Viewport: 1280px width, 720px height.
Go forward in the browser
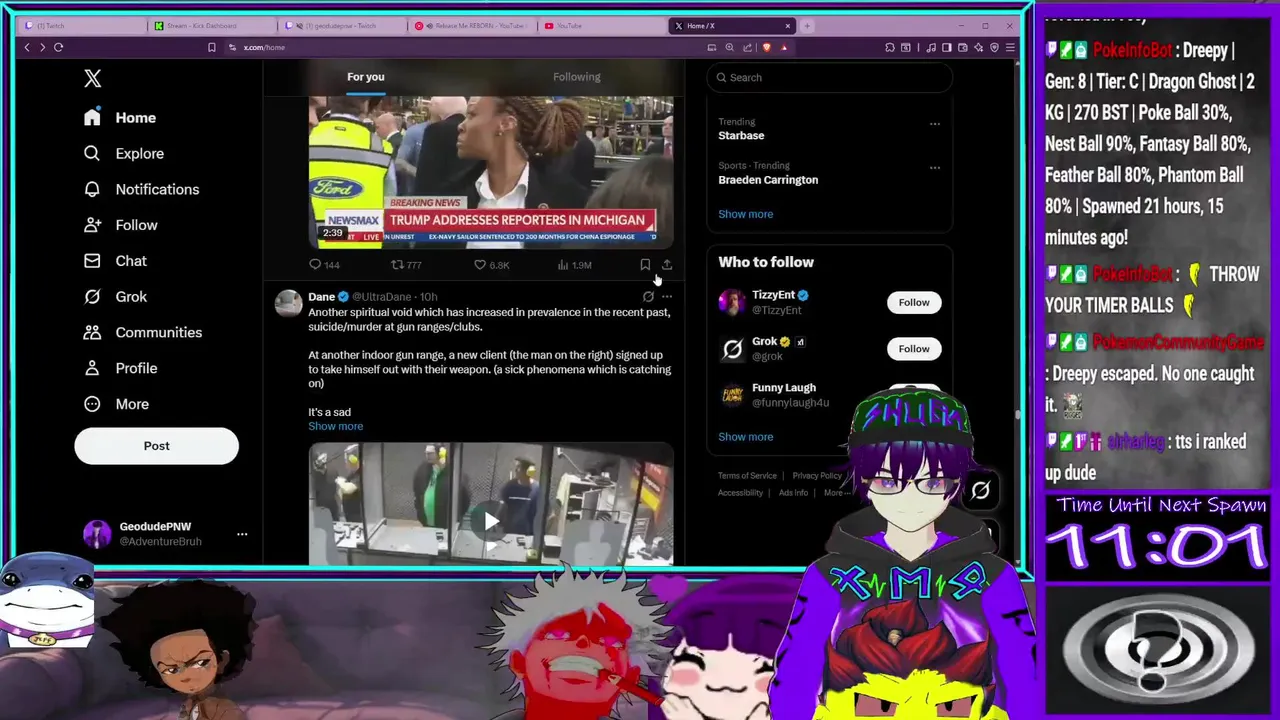(x=42, y=47)
